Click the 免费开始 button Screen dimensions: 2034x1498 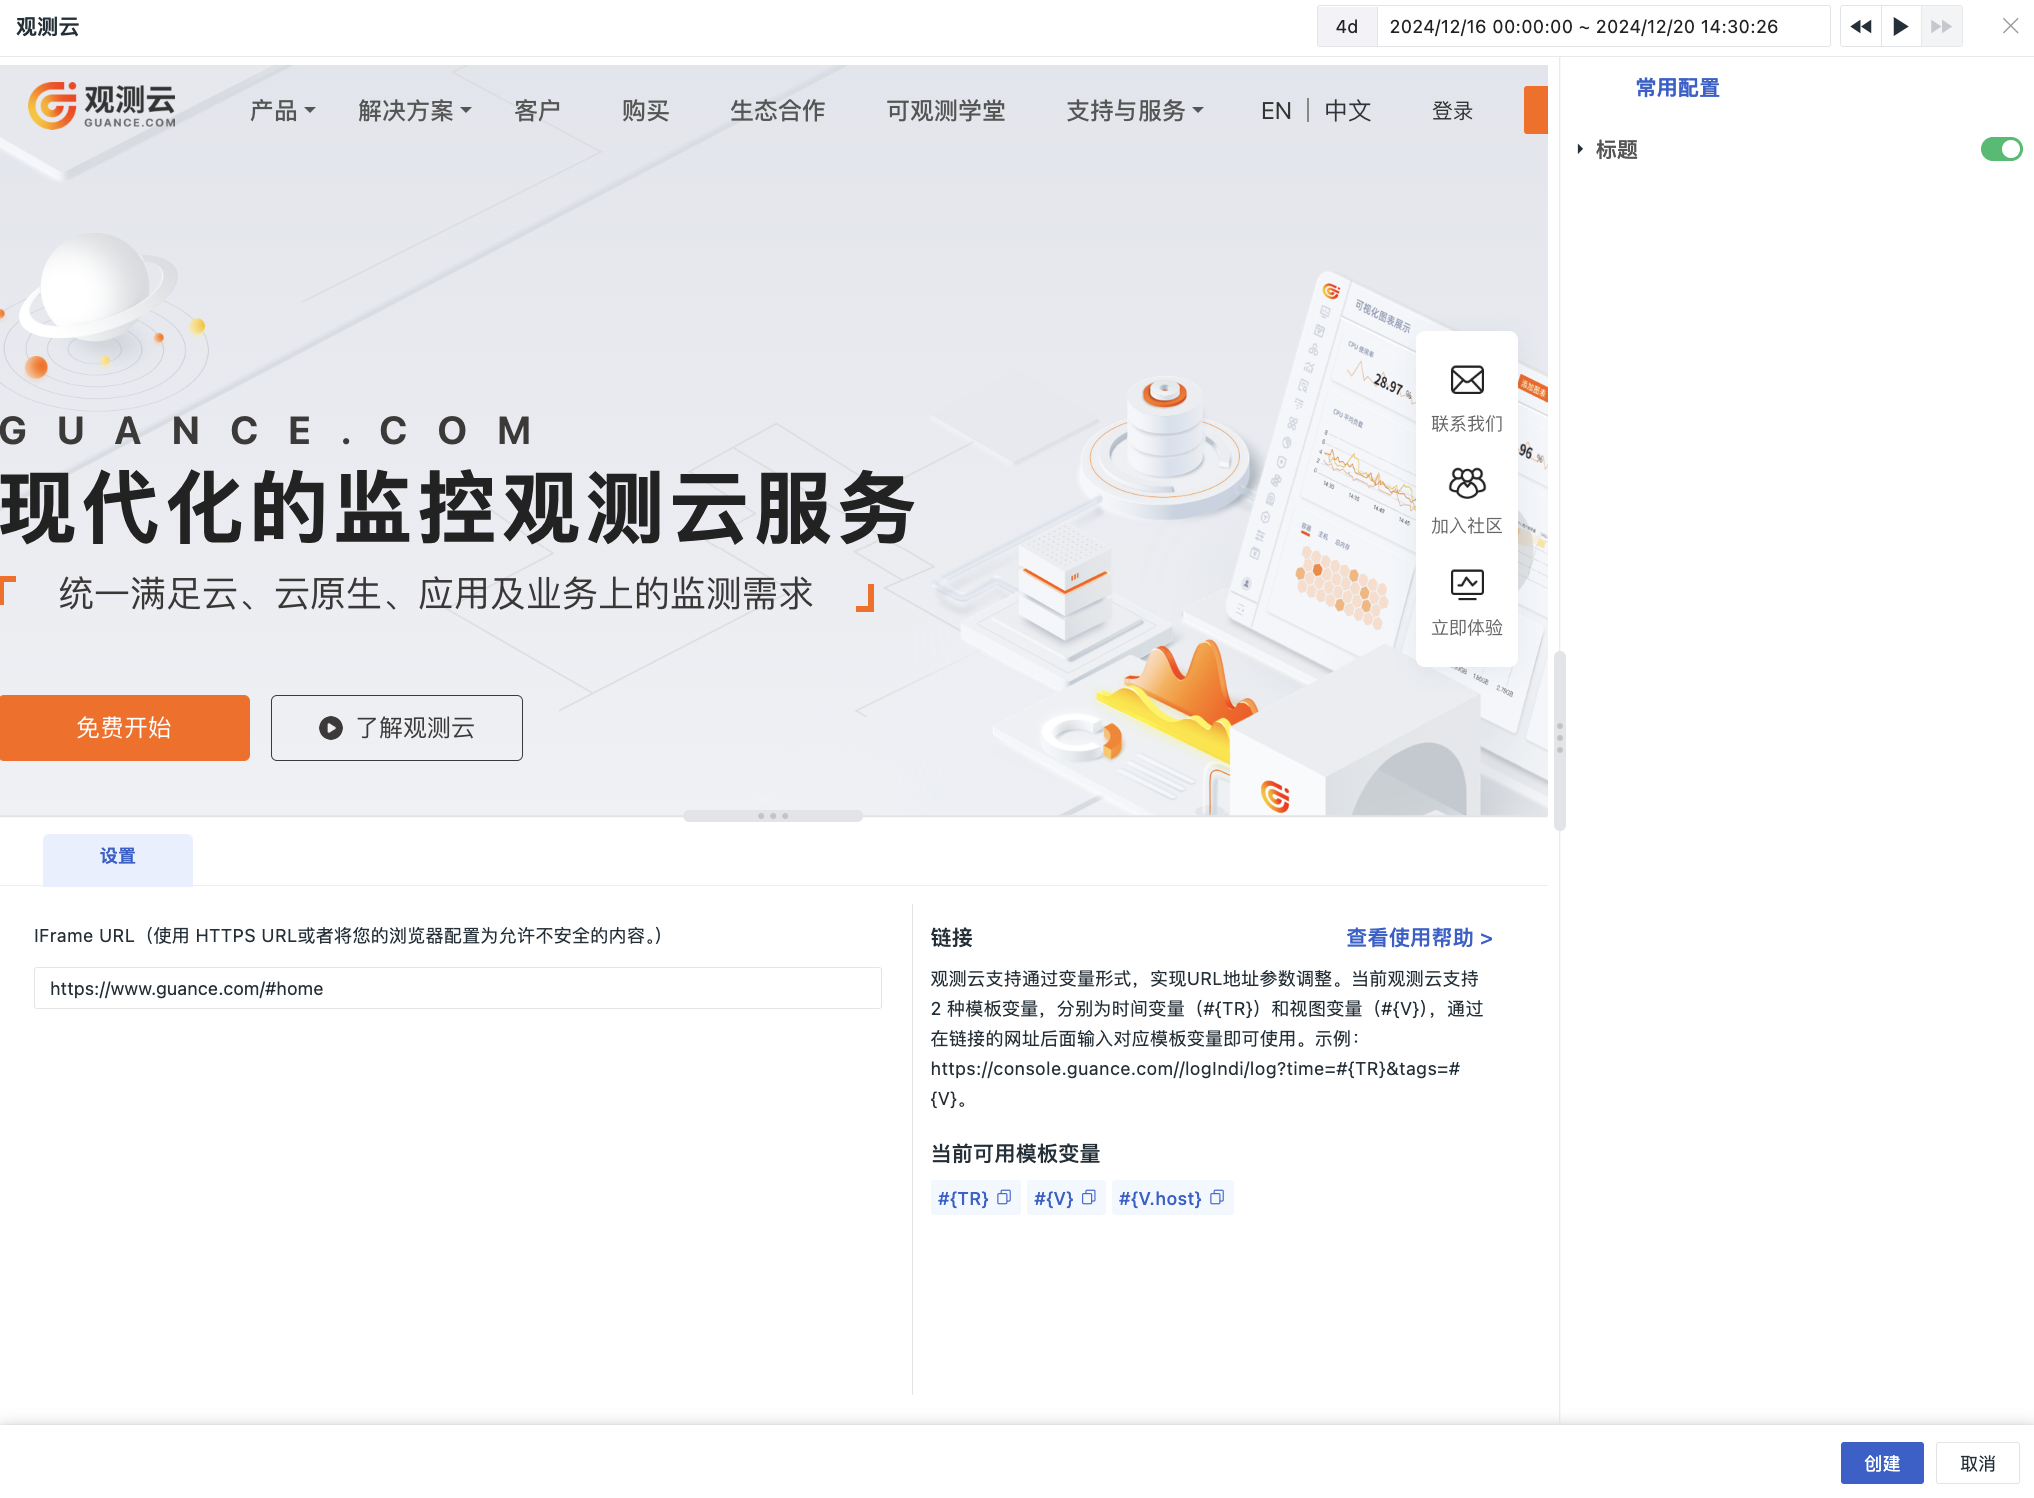pos(124,728)
